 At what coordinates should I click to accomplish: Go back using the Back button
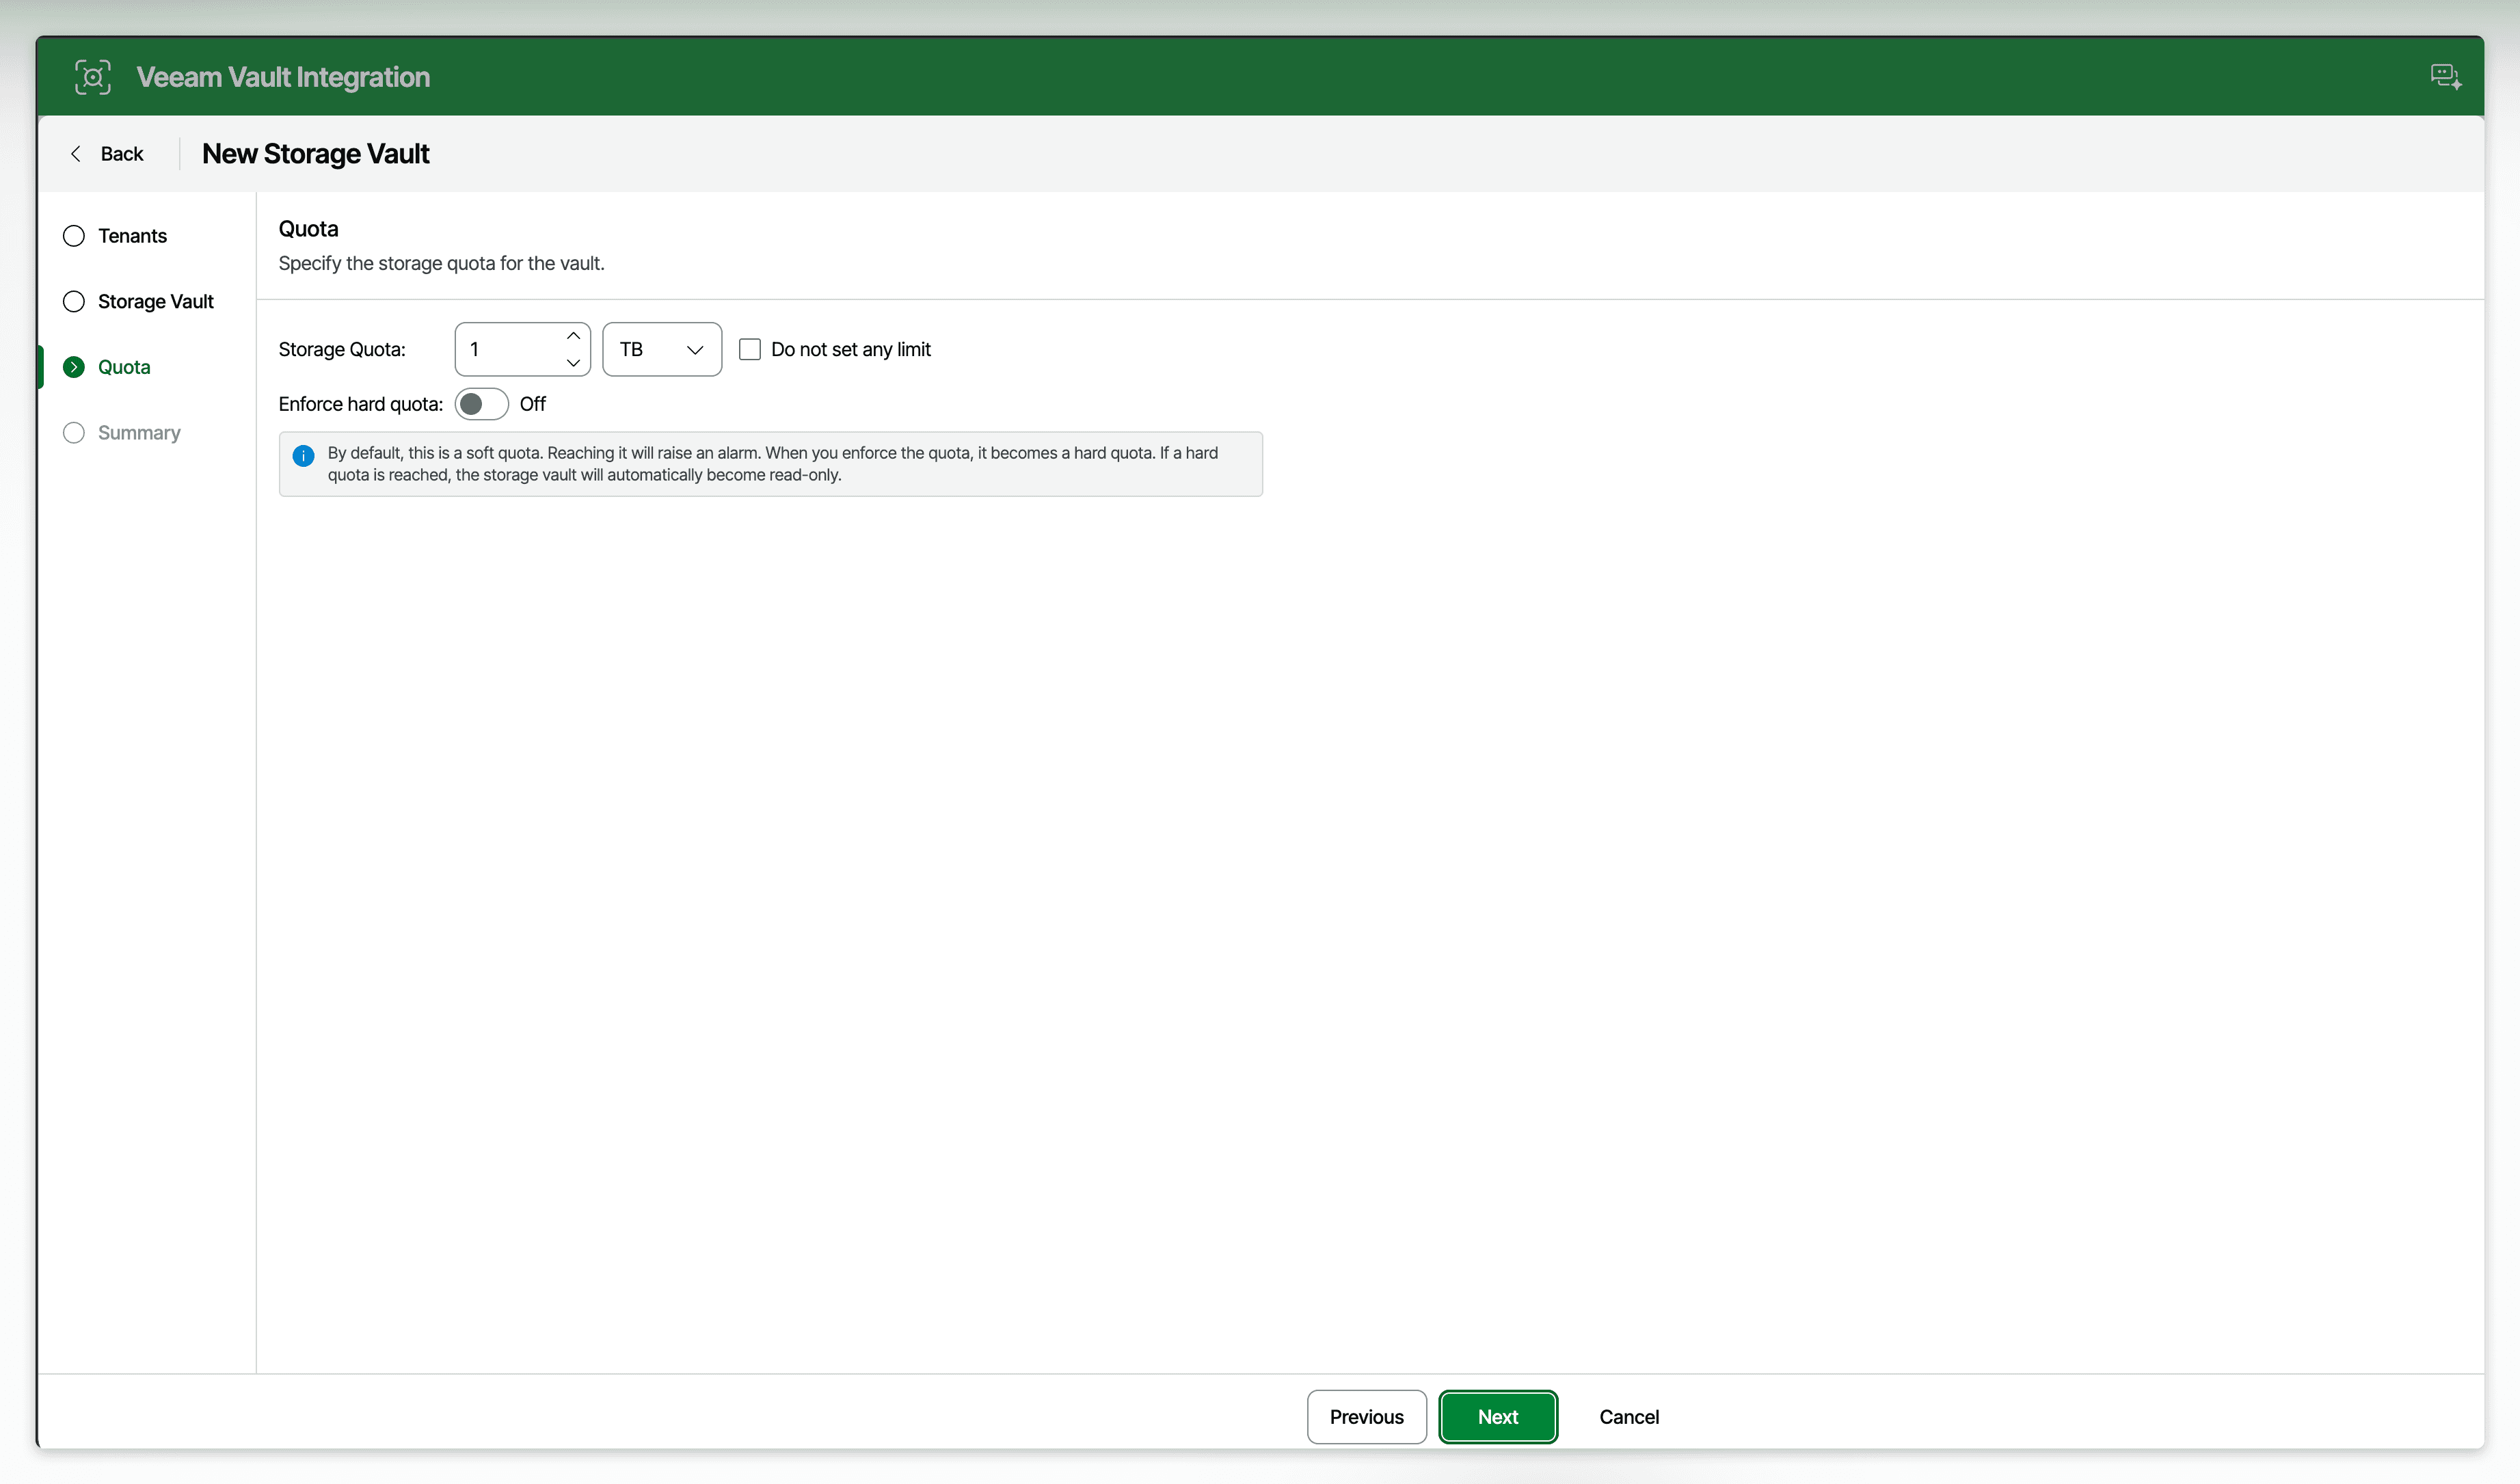(107, 154)
